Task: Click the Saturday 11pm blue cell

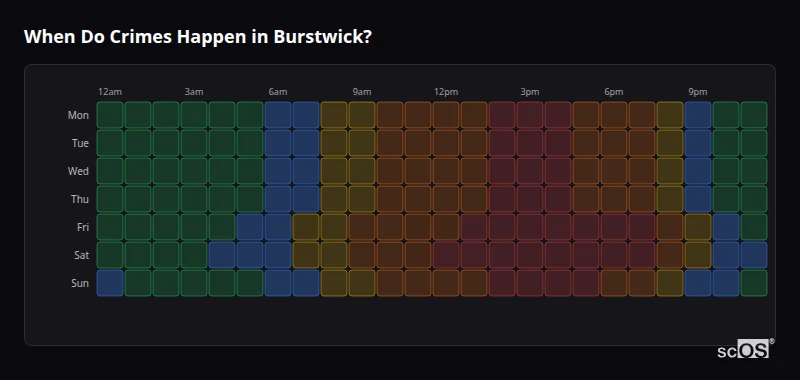Action: click(x=754, y=255)
